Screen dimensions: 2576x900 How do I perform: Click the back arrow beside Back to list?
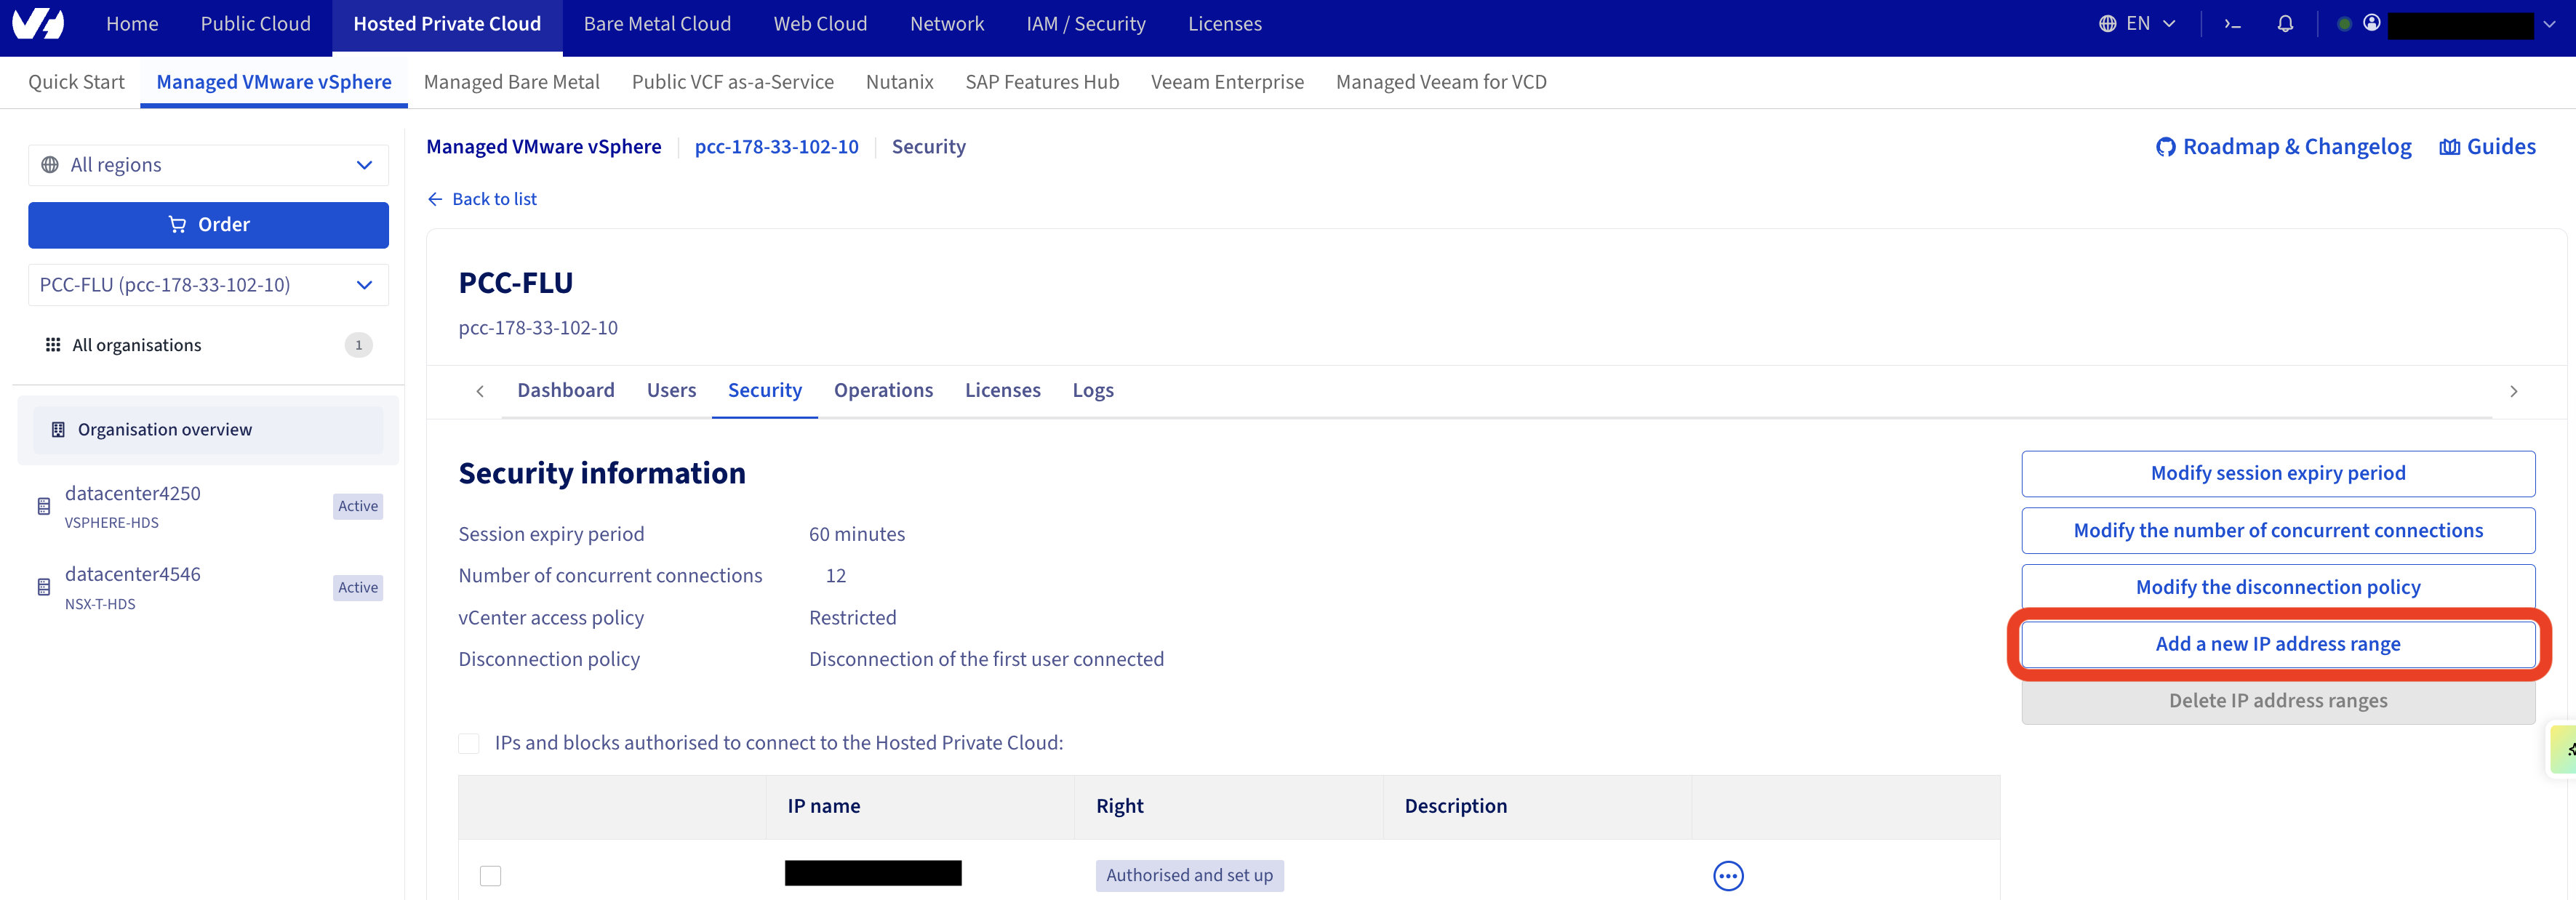[435, 199]
